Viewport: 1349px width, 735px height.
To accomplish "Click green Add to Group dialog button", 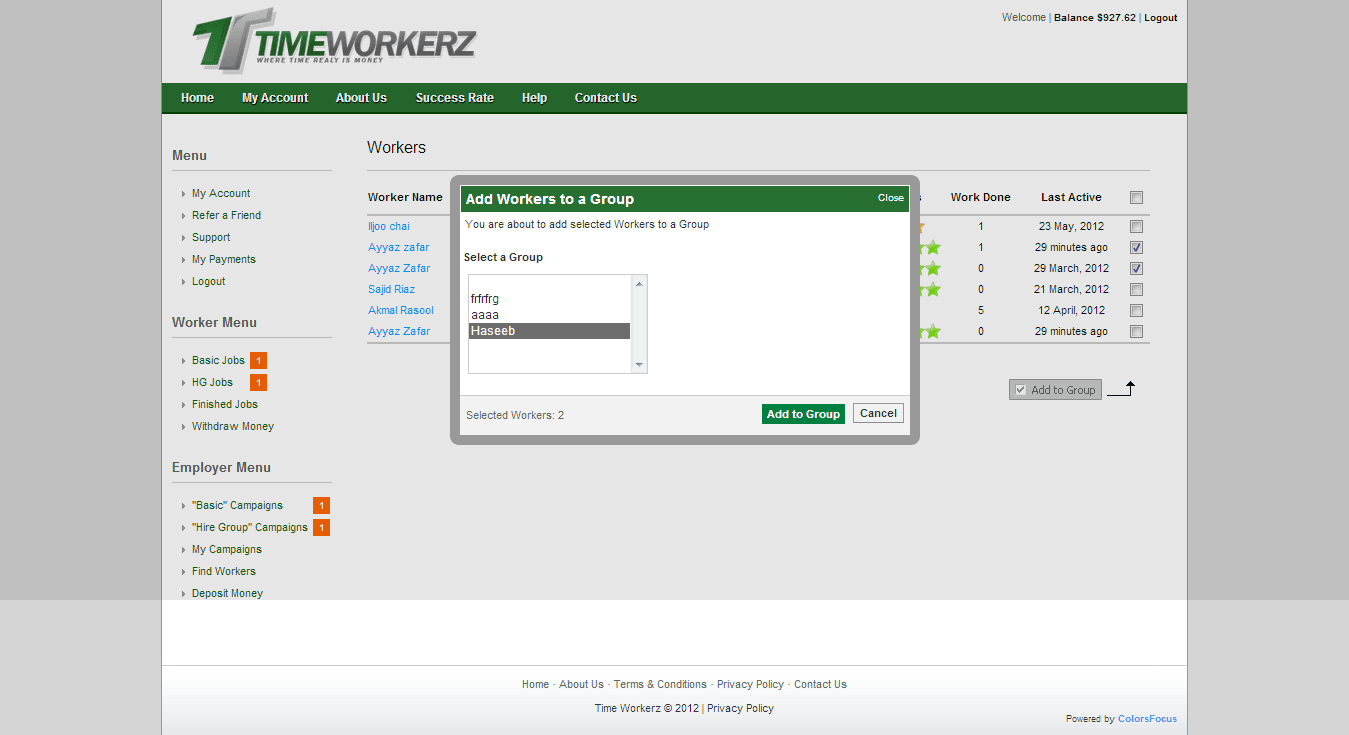I will [x=803, y=414].
